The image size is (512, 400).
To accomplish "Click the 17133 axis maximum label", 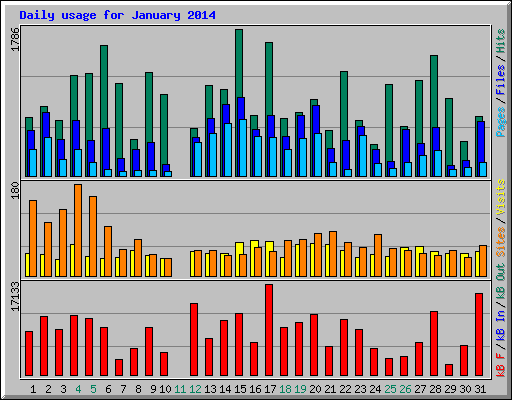I will click(15, 296).
